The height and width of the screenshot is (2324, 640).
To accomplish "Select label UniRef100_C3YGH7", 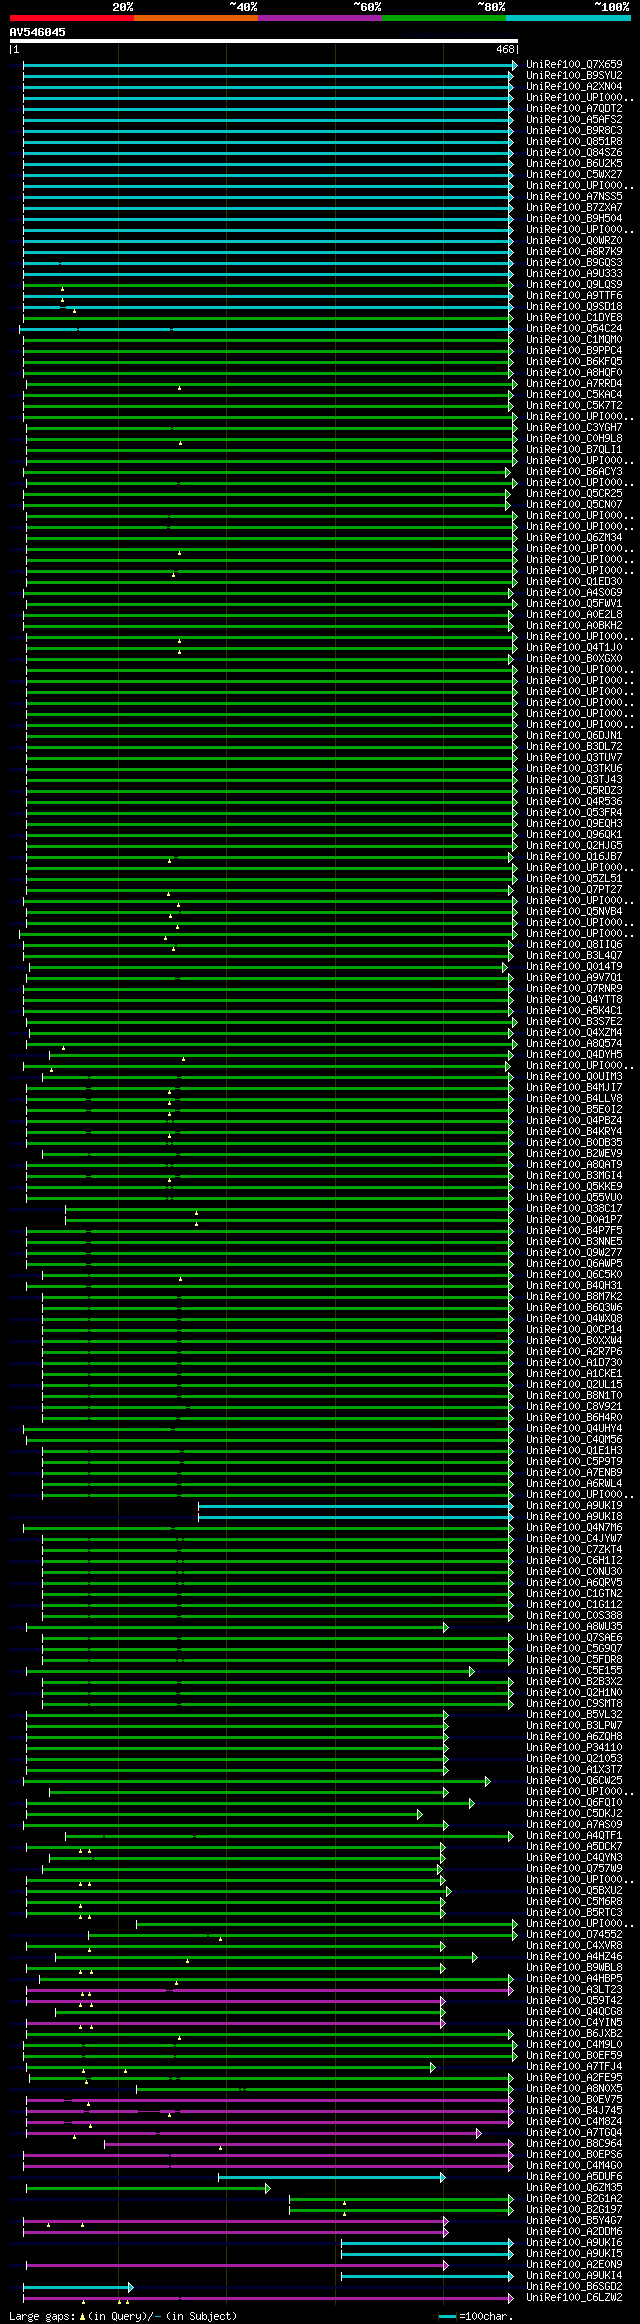I will [x=574, y=428].
